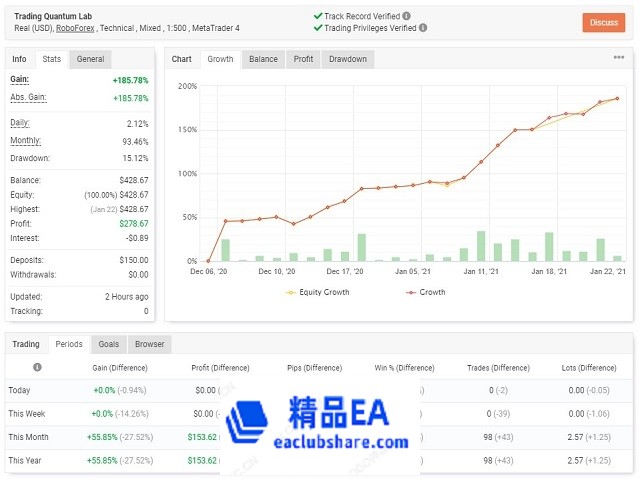This screenshot has height=480, width=640.
Task: Switch to the Balance chart tab
Action: click(263, 59)
